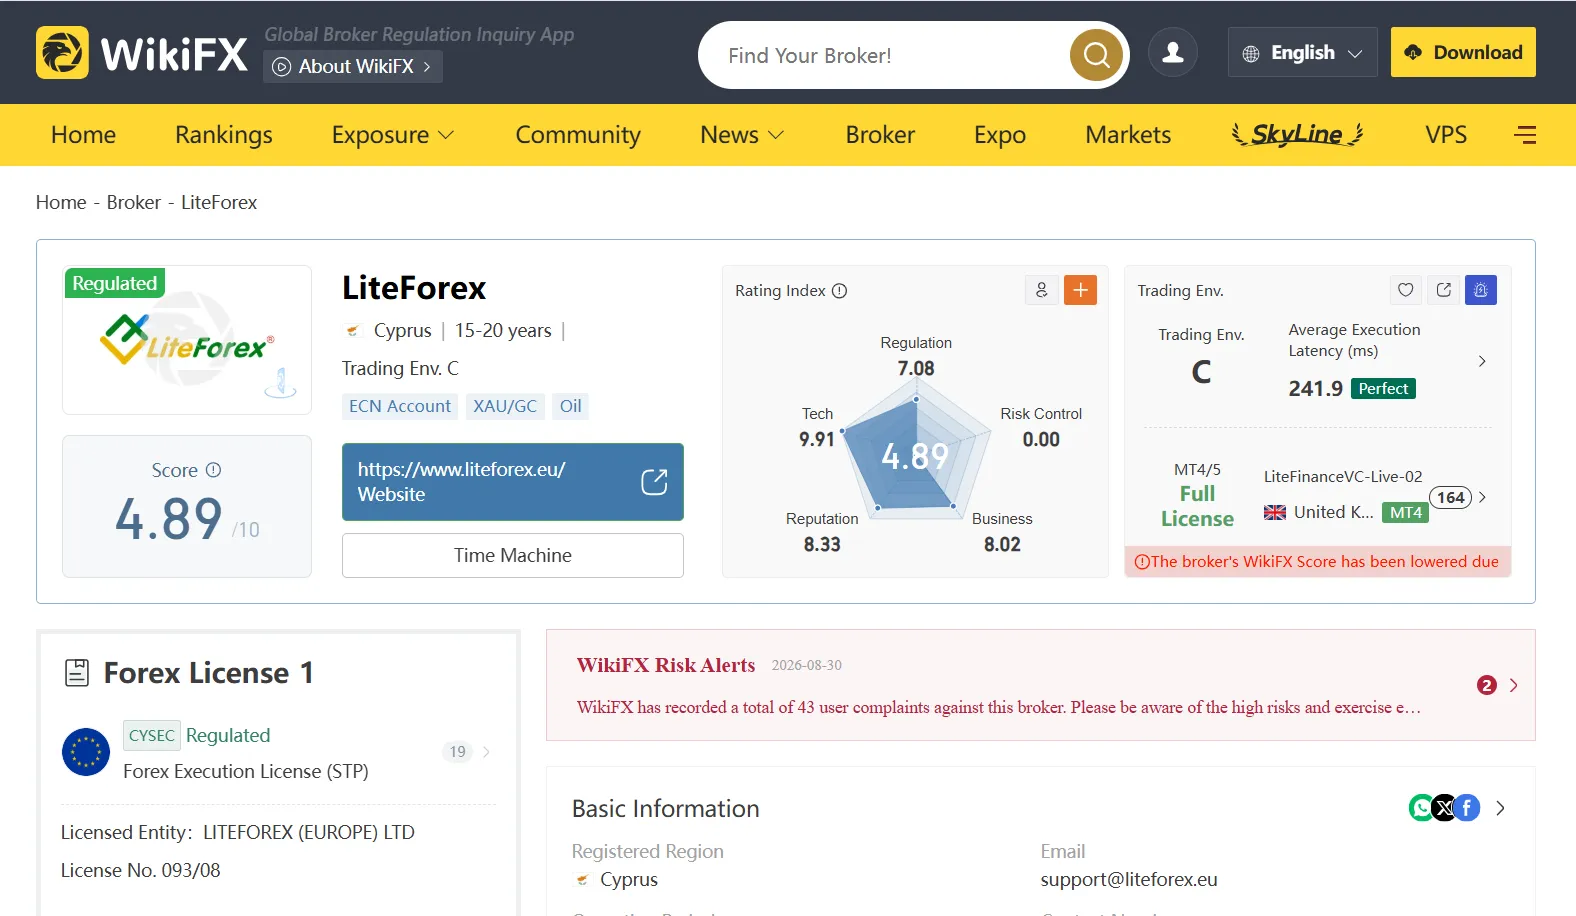
Task: Click the 164 server count pill
Action: (1451, 497)
